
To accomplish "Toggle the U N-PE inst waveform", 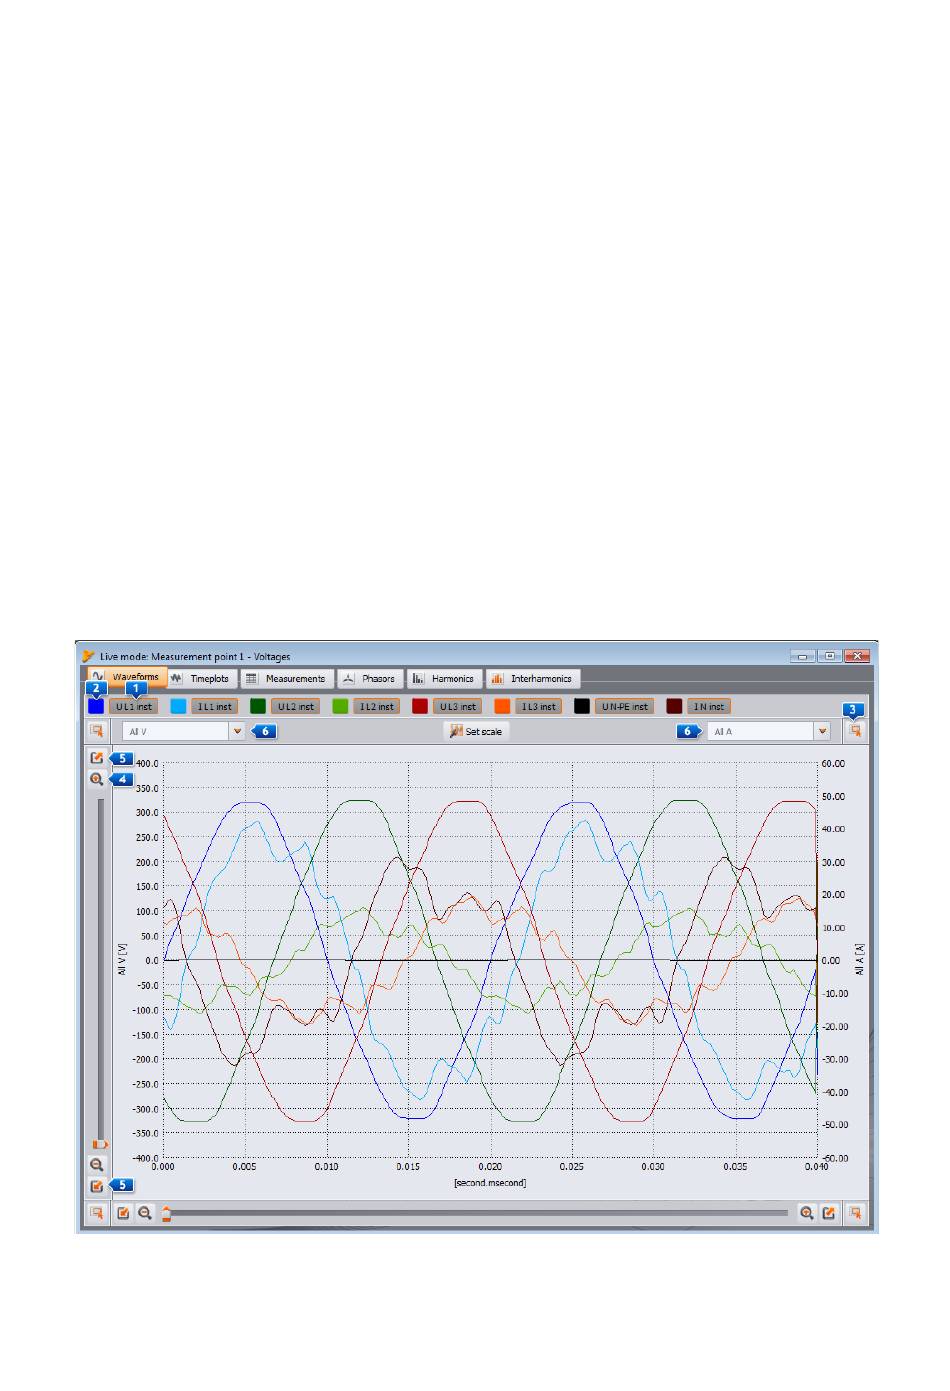I will coord(625,706).
